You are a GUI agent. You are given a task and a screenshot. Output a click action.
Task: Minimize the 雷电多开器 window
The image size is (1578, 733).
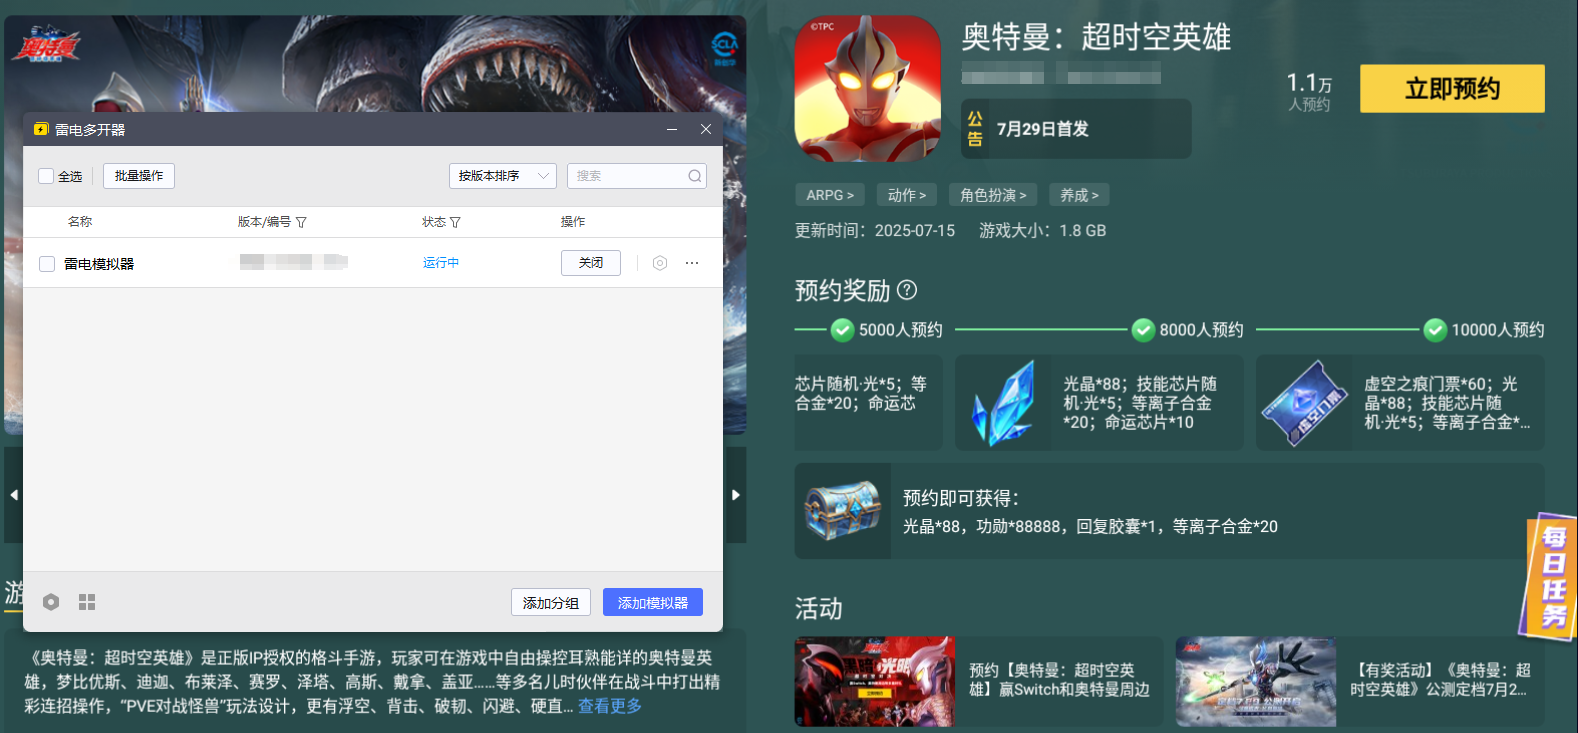point(672,129)
